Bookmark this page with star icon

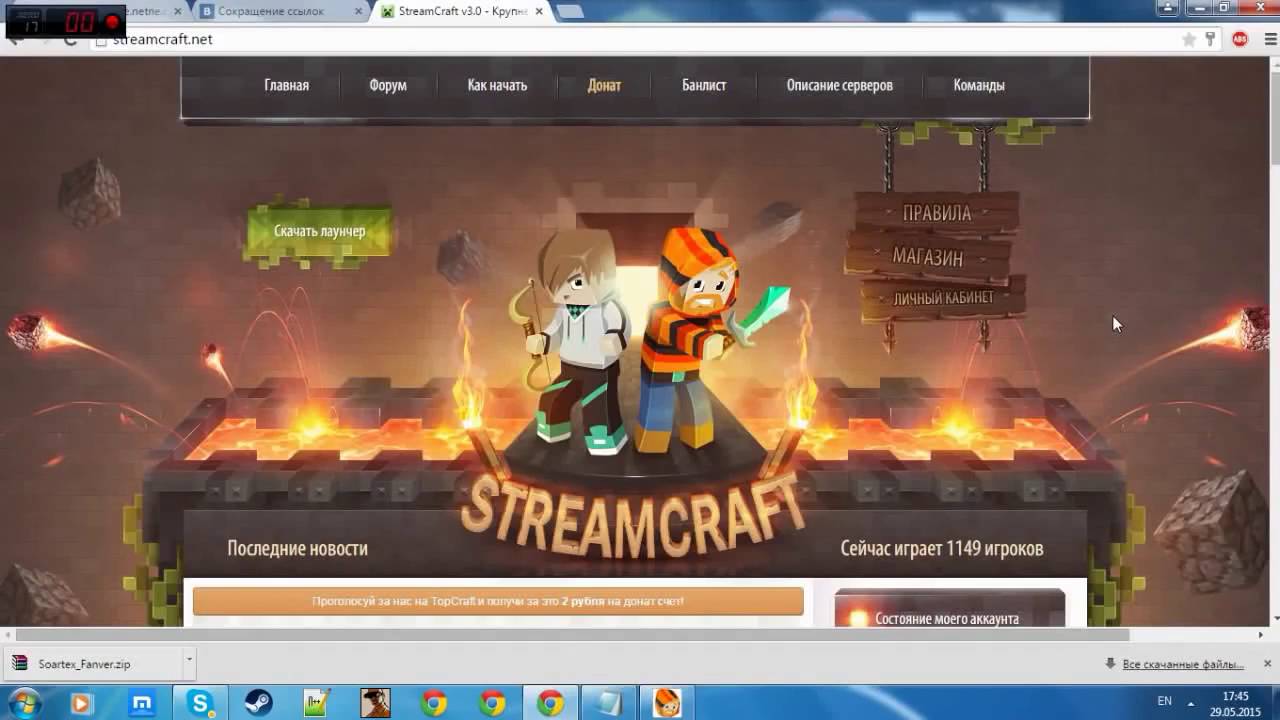click(1189, 39)
